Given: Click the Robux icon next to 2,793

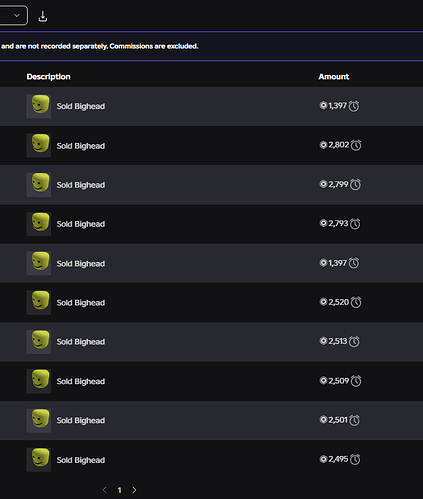Looking at the screenshot, I should pos(323,223).
